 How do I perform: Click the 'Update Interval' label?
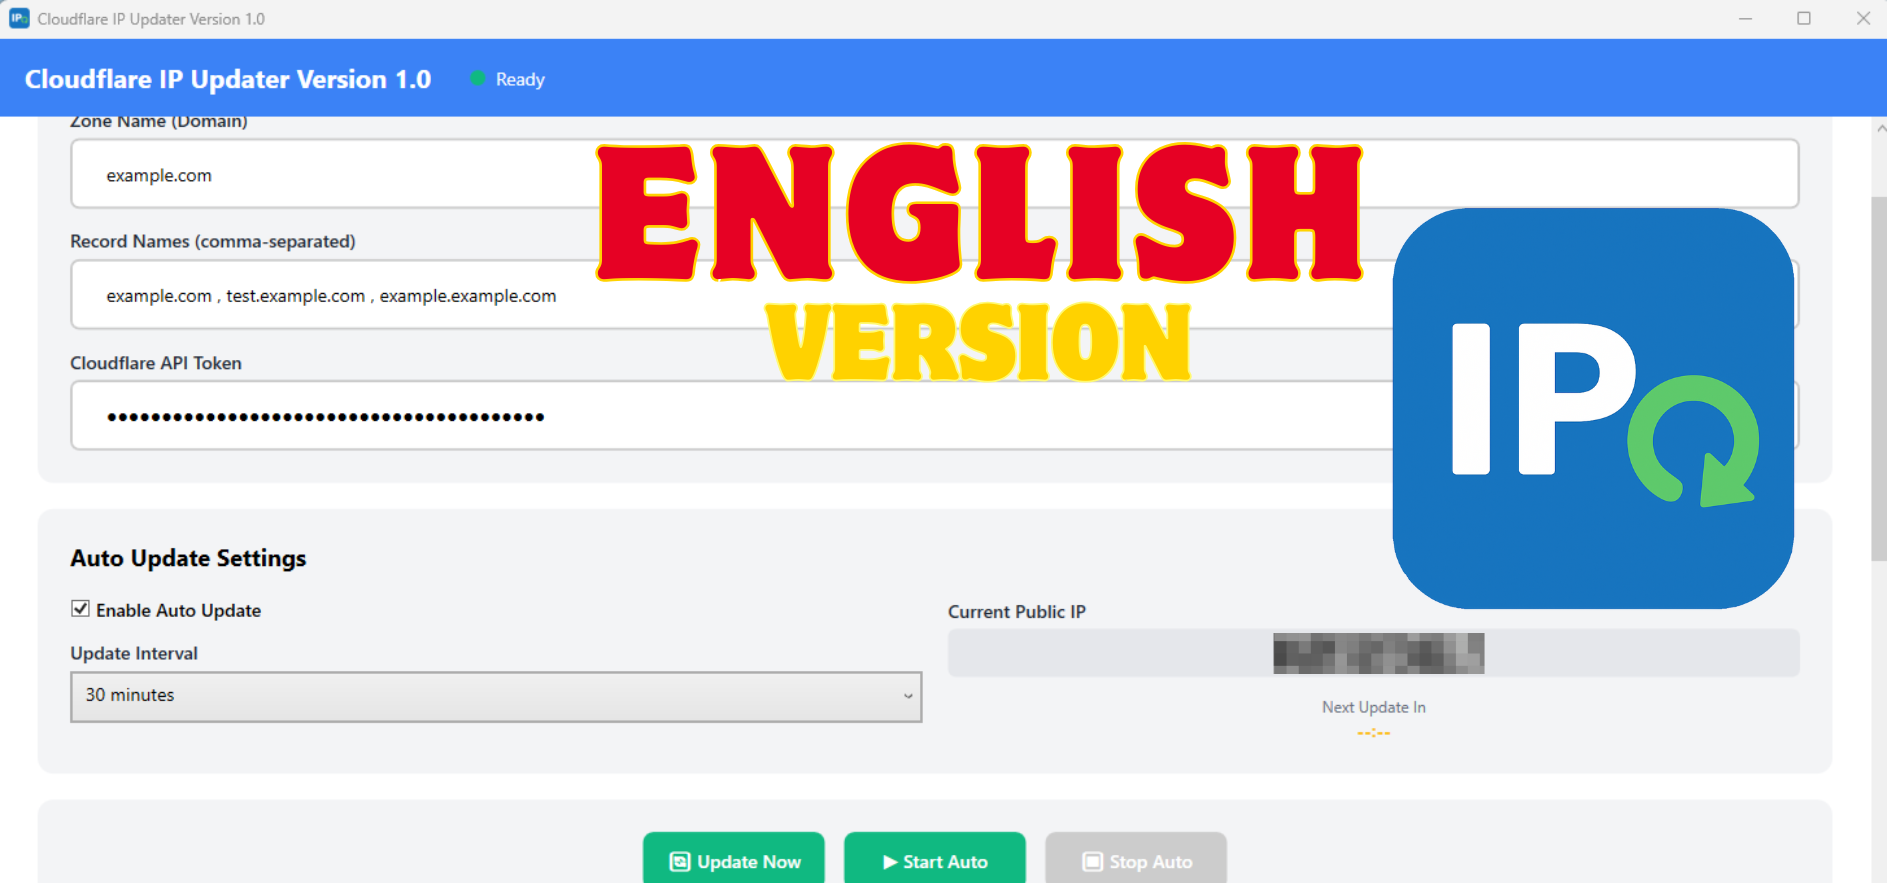tap(134, 653)
